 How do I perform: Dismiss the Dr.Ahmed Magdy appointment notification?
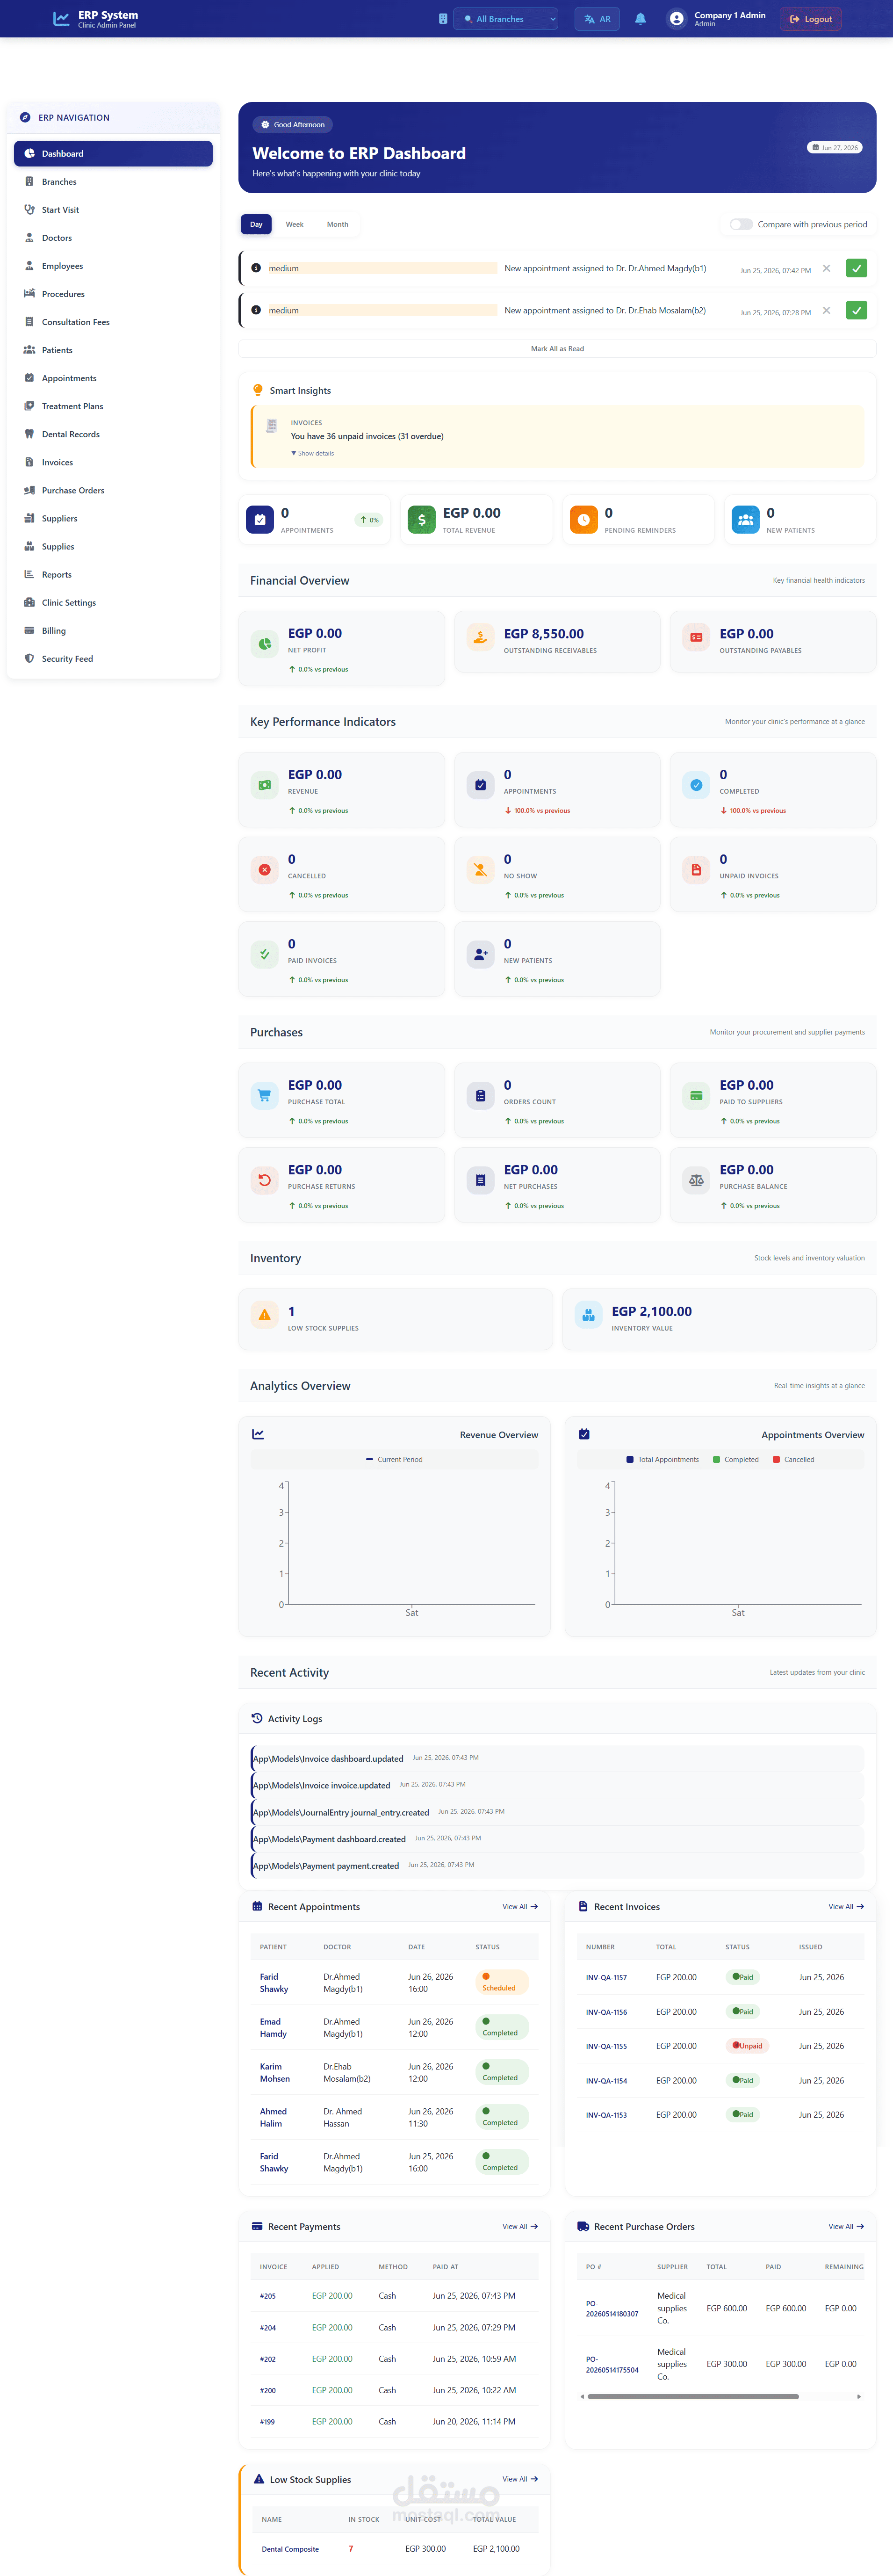(x=826, y=268)
